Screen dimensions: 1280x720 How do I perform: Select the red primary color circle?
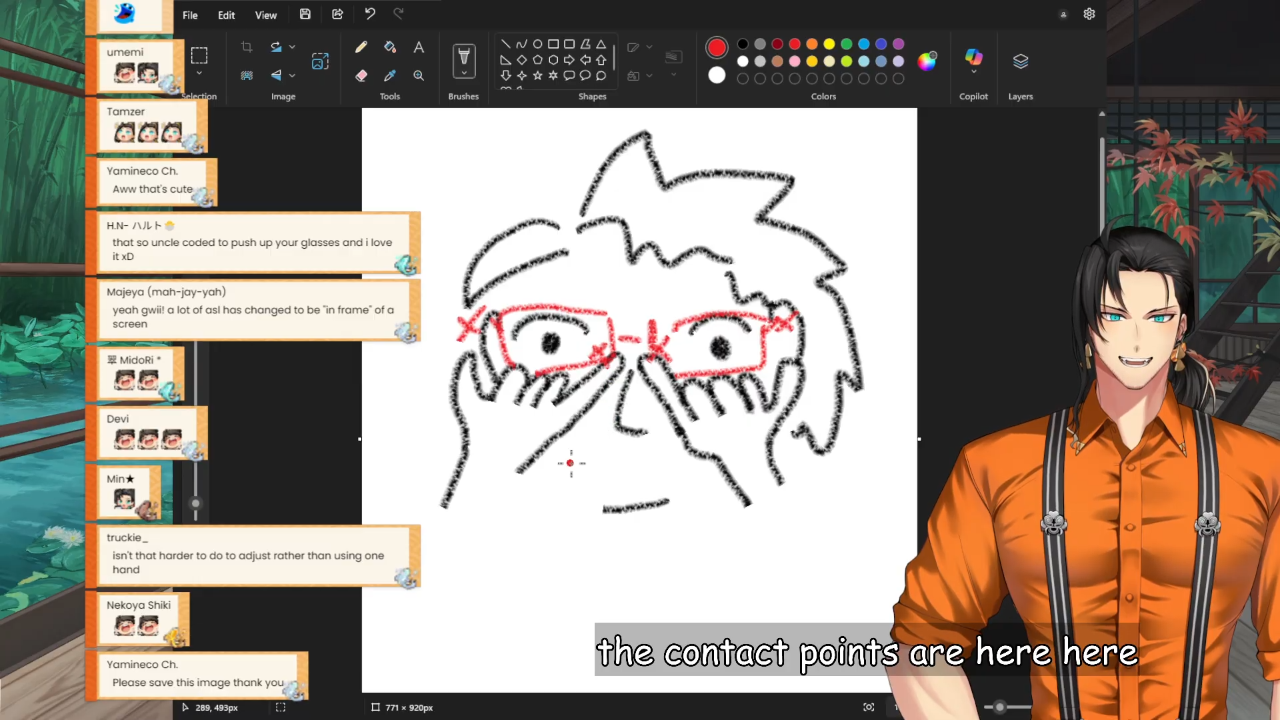717,48
